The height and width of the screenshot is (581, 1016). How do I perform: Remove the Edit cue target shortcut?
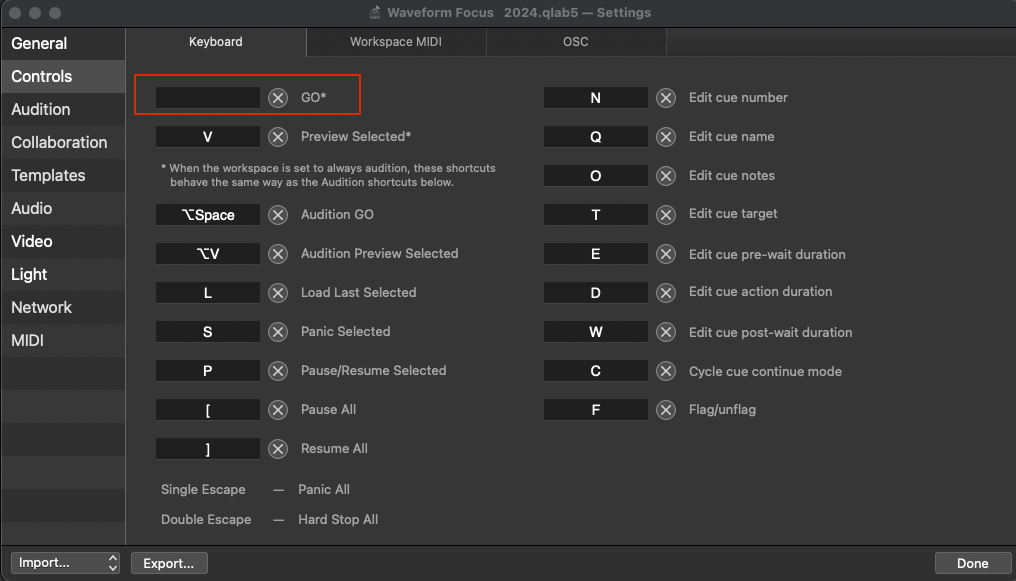coord(666,215)
